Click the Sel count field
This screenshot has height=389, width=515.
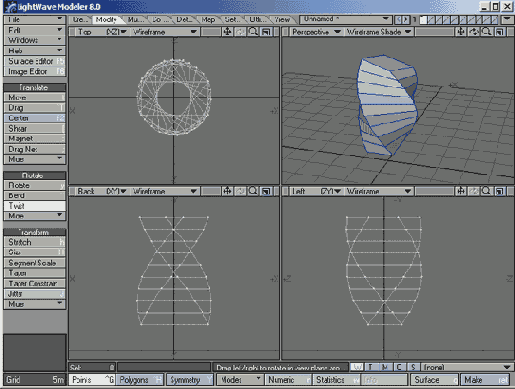[x=92, y=367]
